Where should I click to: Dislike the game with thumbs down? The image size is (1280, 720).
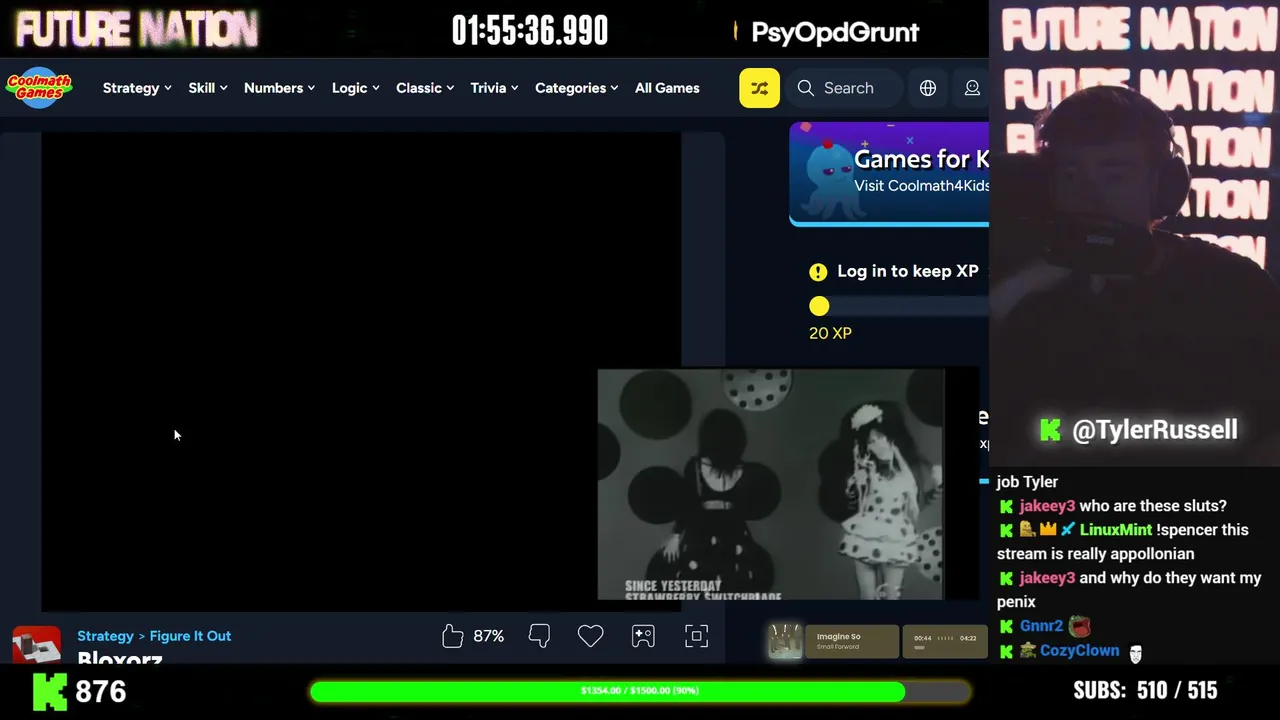coord(539,636)
